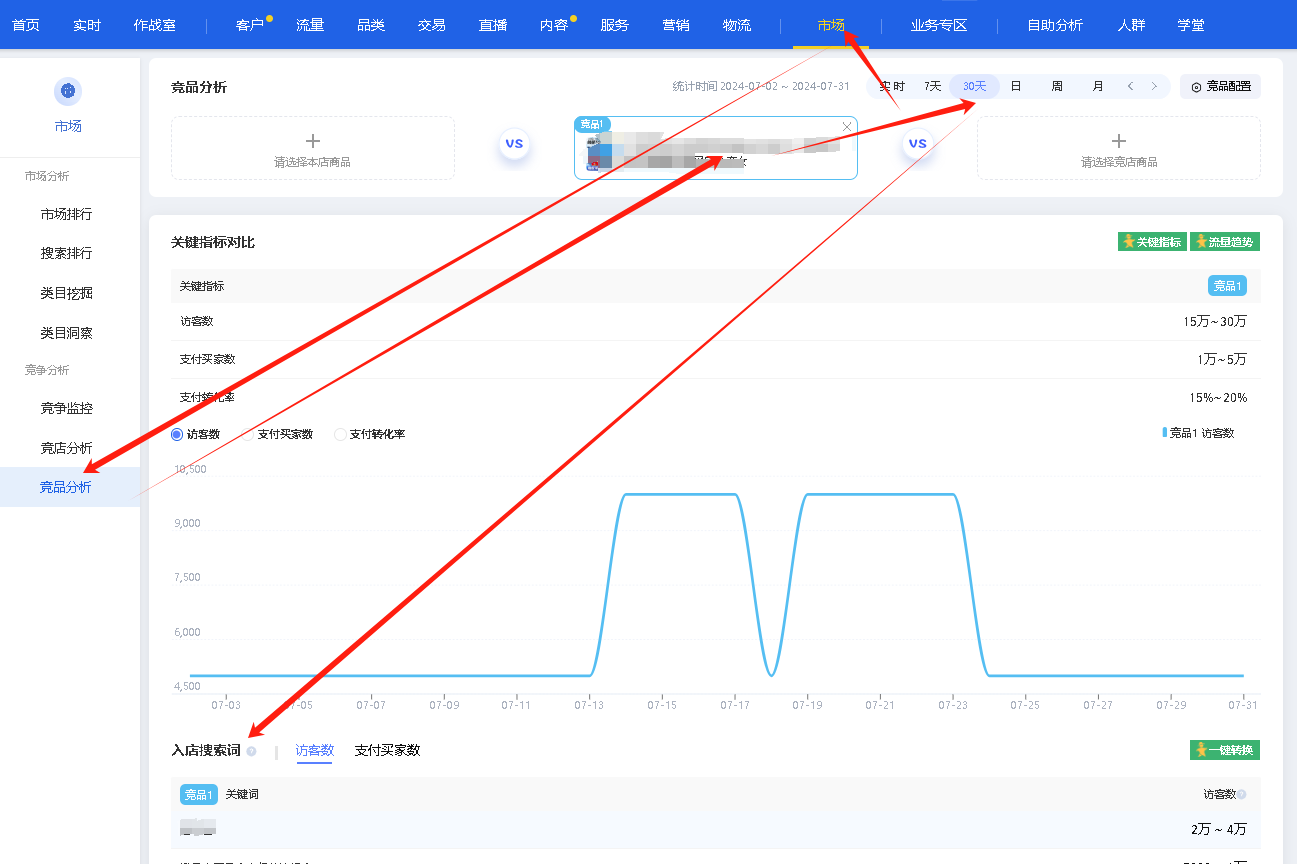Click plus icon to add 本店商品
The image size is (1297, 864).
(x=312, y=141)
